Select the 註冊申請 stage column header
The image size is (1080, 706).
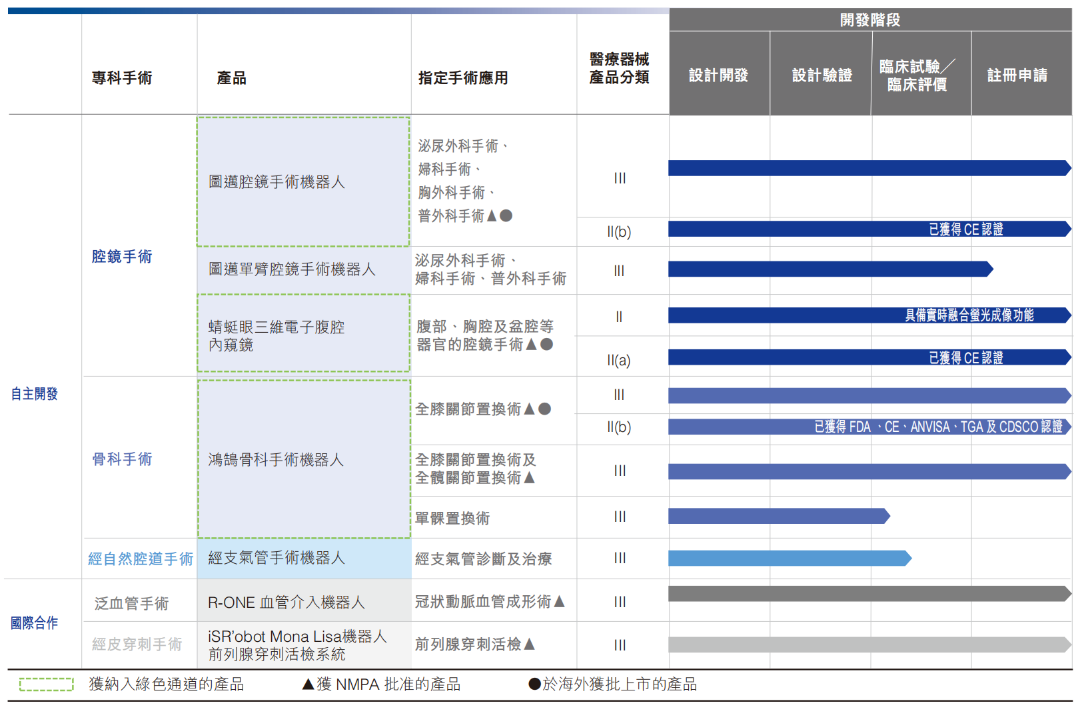point(1017,75)
